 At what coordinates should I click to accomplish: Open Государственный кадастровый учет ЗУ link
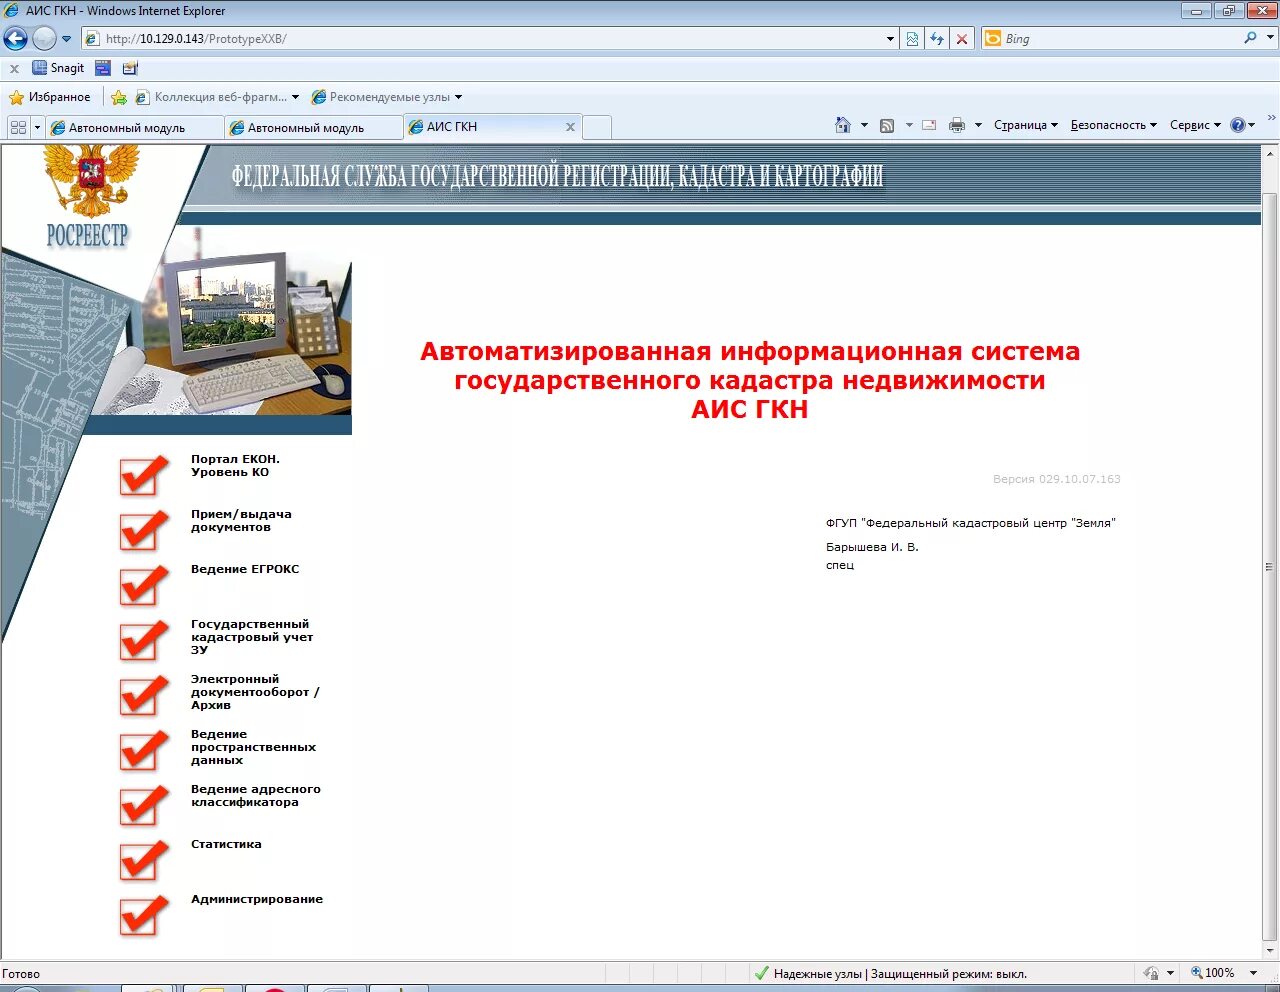252,637
